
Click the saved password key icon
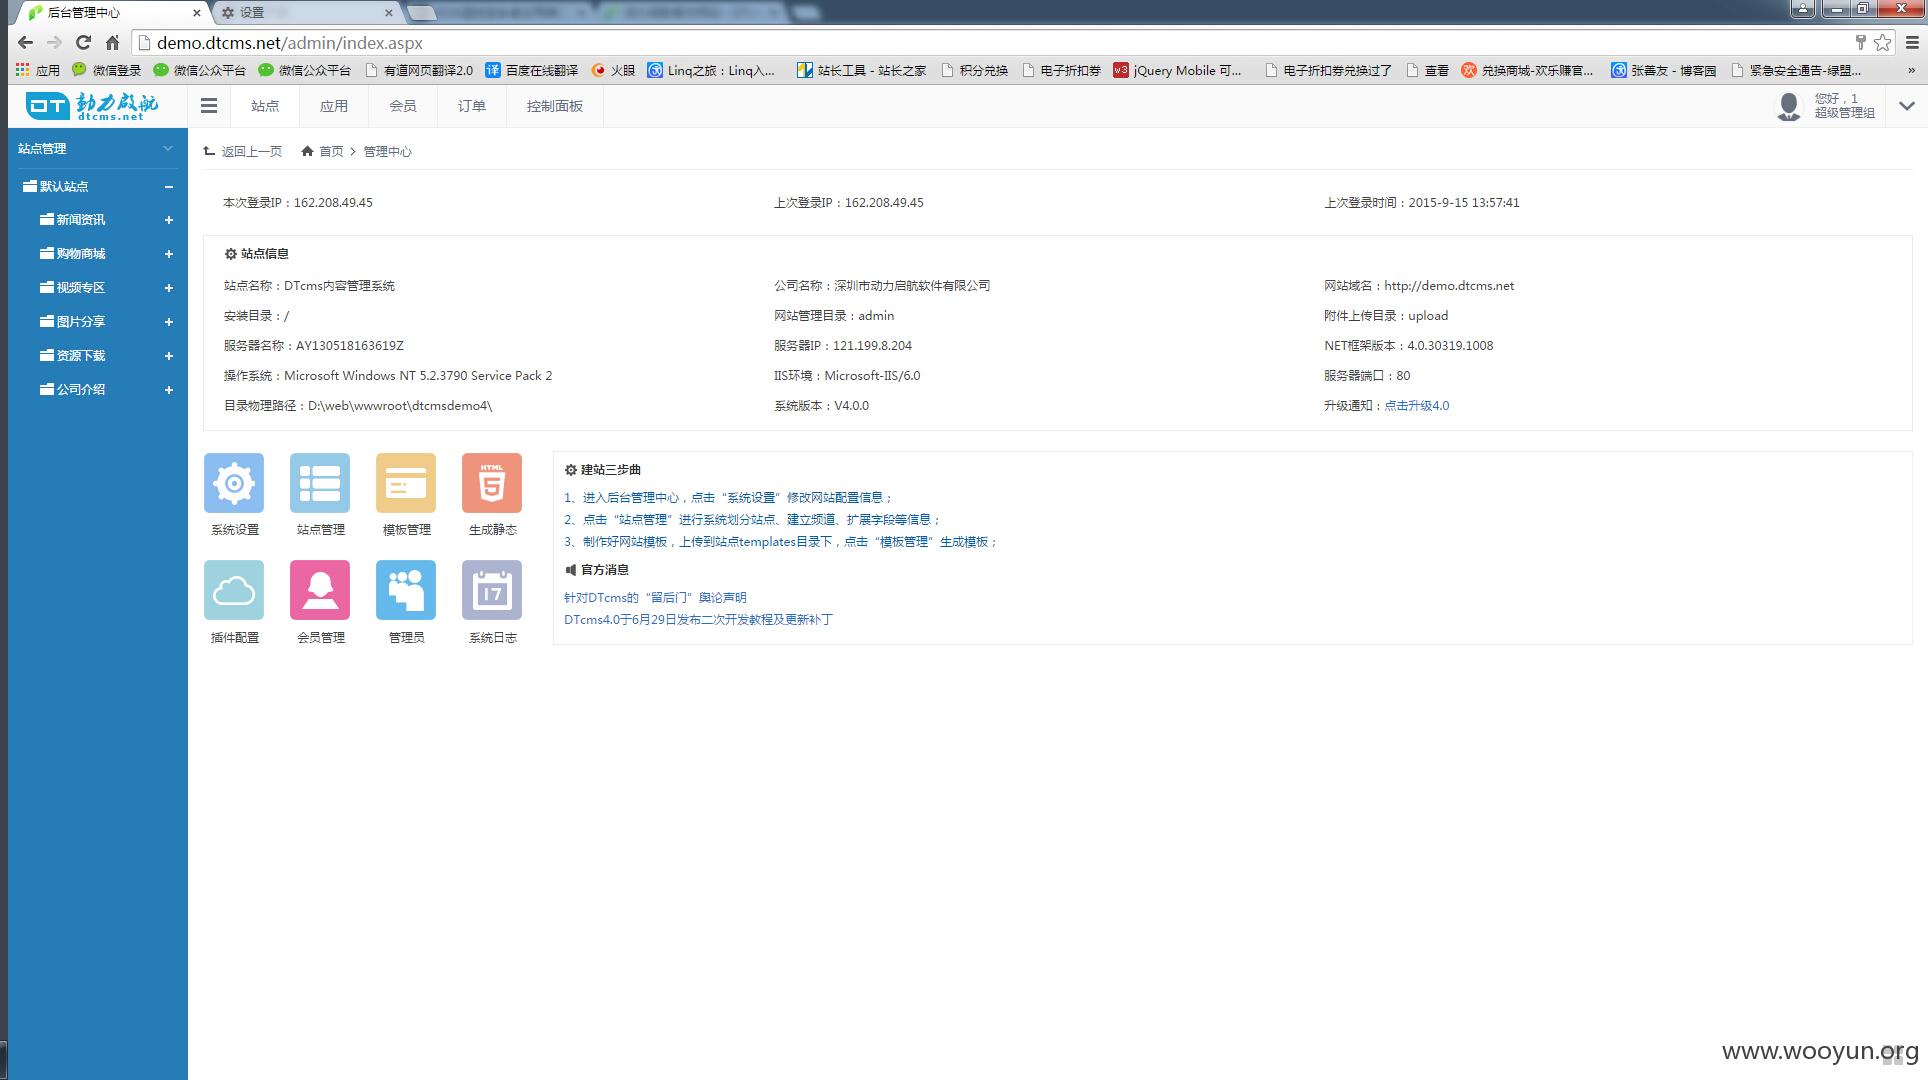tap(1861, 43)
